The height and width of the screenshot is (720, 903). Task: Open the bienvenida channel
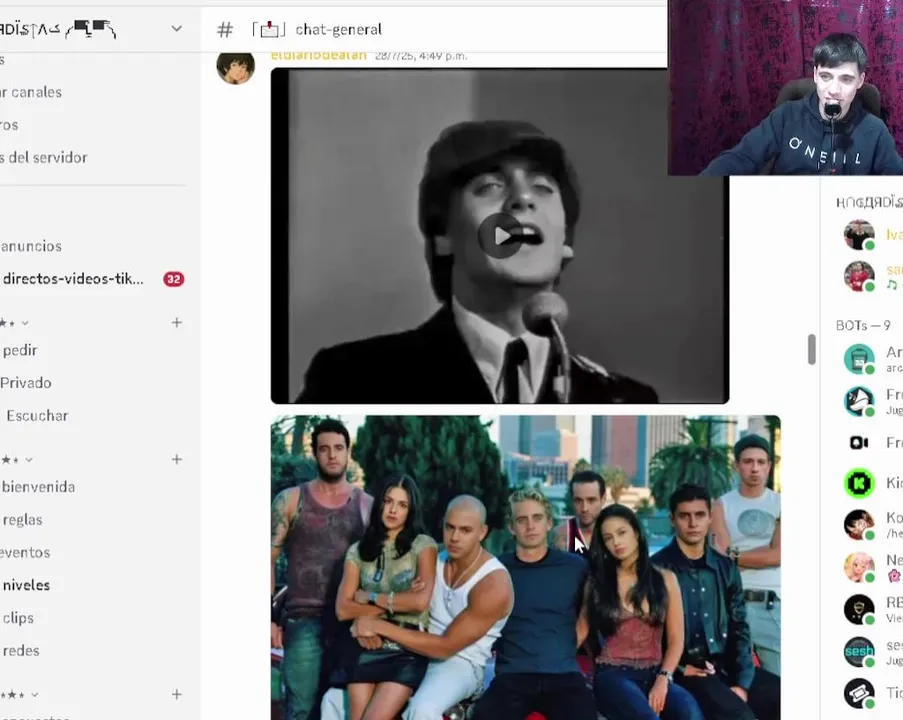click(38, 487)
